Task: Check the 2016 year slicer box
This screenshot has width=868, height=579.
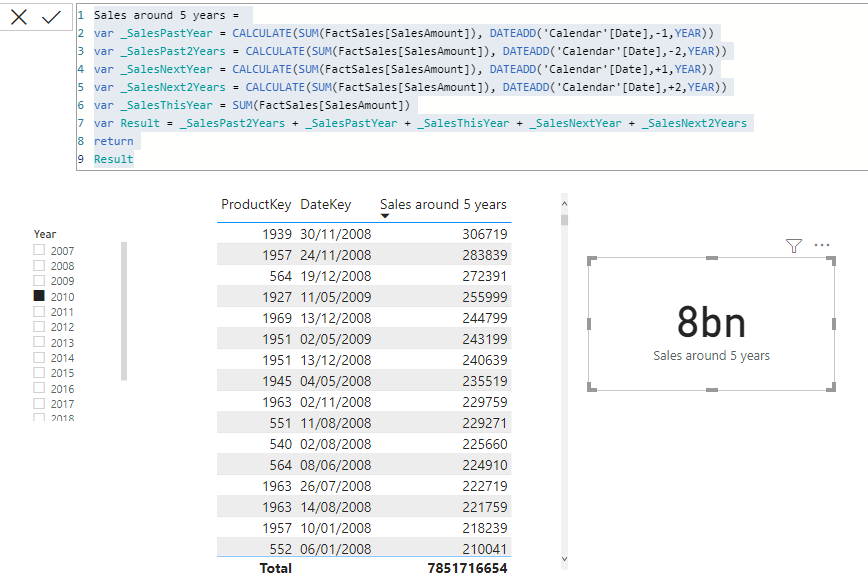Action: click(39, 387)
